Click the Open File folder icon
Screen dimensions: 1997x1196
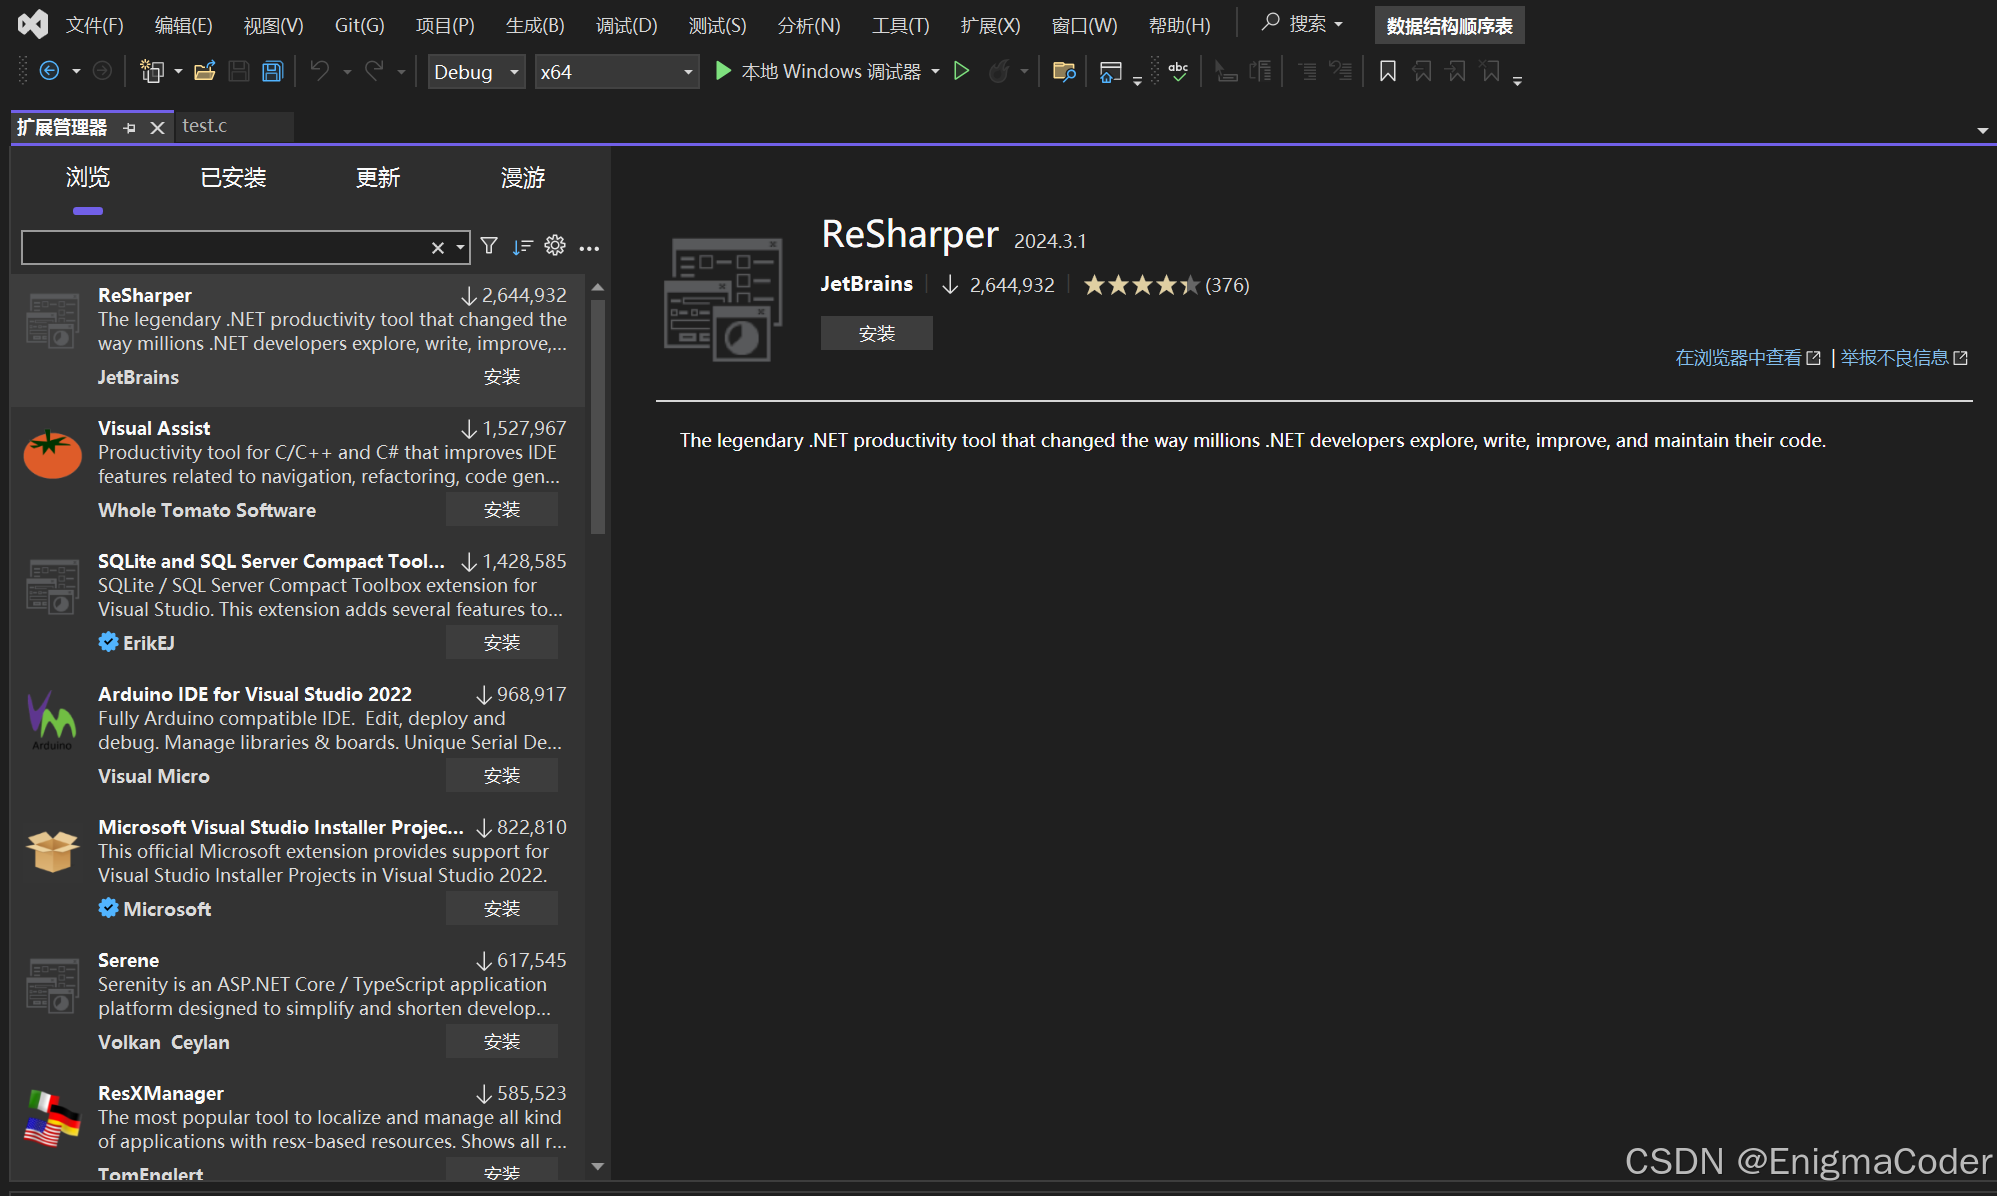(205, 71)
